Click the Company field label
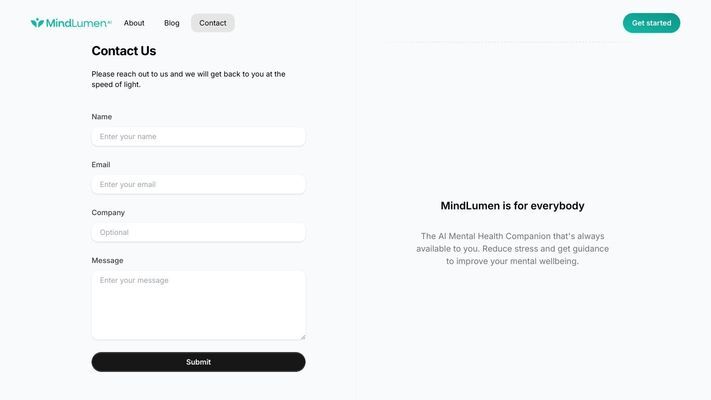711x400 pixels. (108, 213)
